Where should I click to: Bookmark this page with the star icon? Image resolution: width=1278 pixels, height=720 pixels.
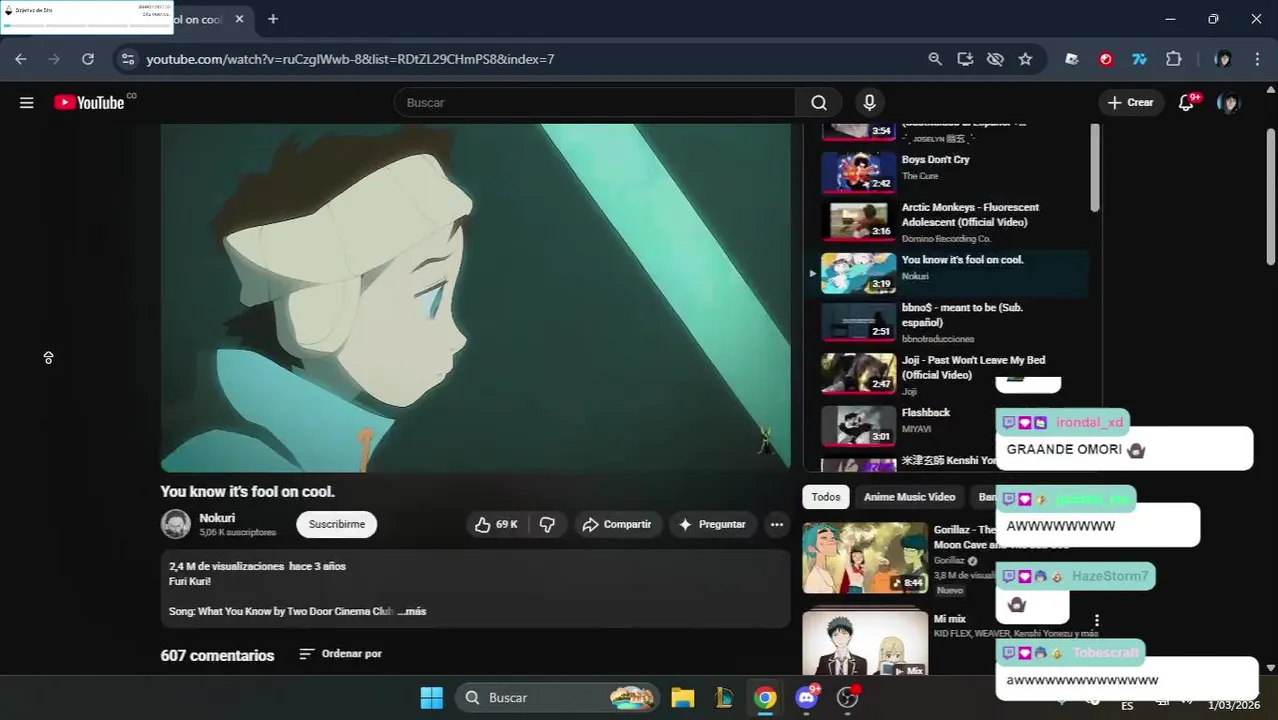coord(1025,59)
